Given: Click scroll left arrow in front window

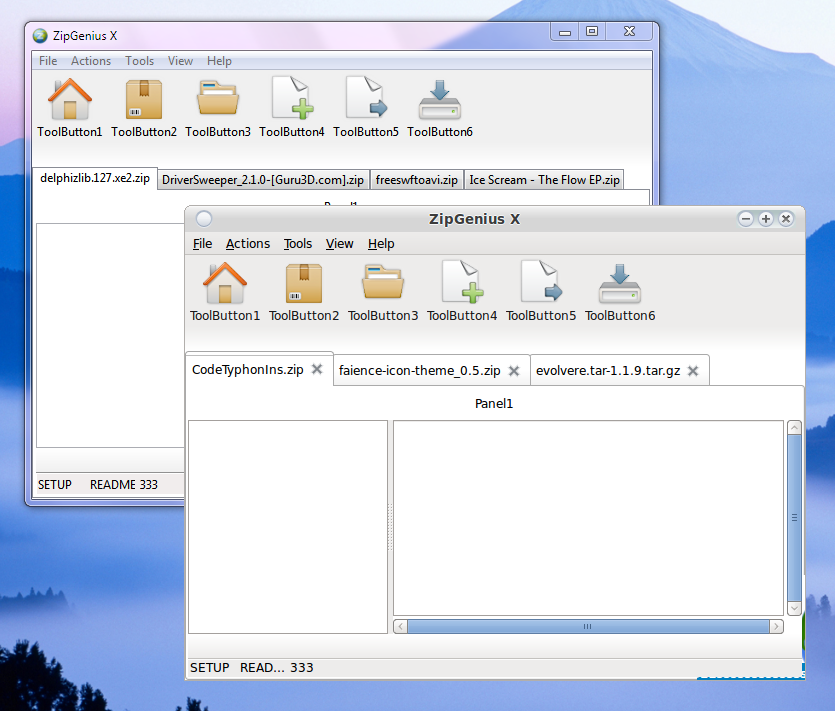Looking at the screenshot, I should click(x=400, y=626).
